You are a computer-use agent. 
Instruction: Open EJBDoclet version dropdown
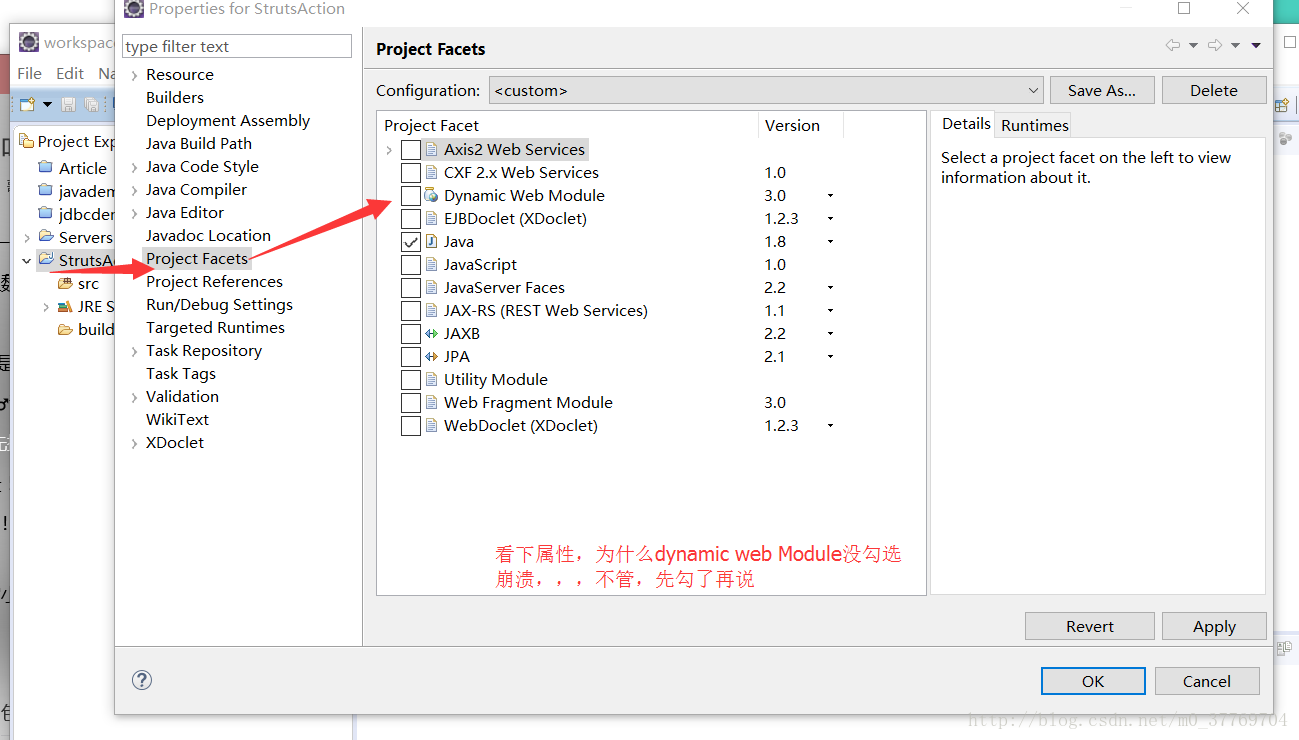point(830,219)
